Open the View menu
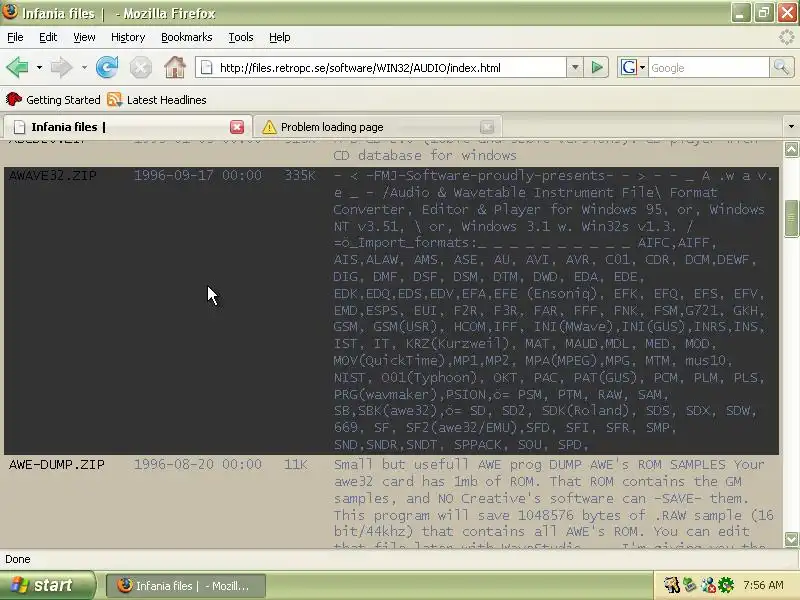The height and width of the screenshot is (600, 800). pyautogui.click(x=84, y=37)
